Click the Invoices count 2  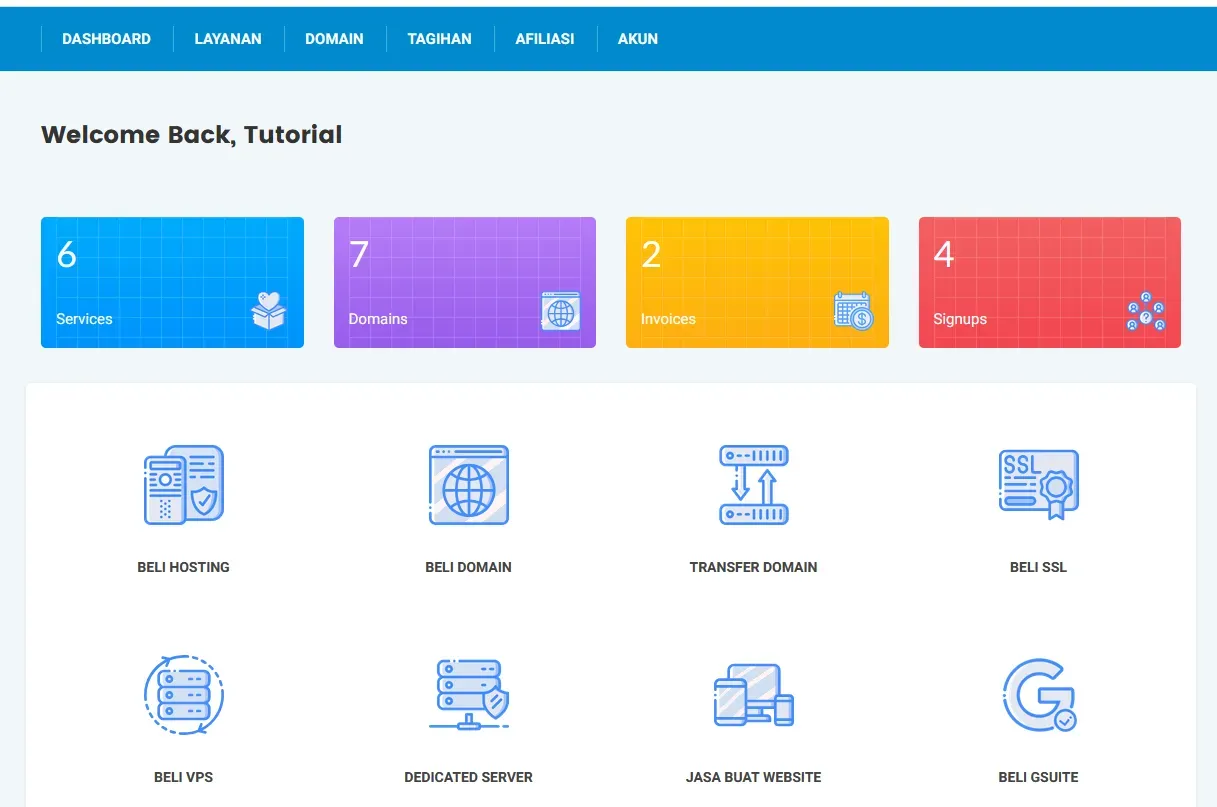coord(651,255)
